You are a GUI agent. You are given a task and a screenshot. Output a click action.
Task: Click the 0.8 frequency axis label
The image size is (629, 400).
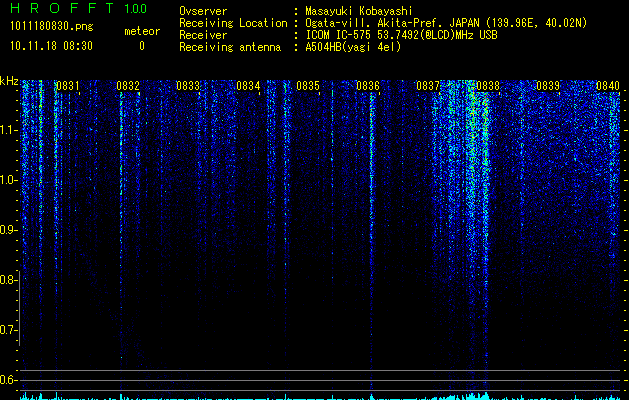[7, 280]
